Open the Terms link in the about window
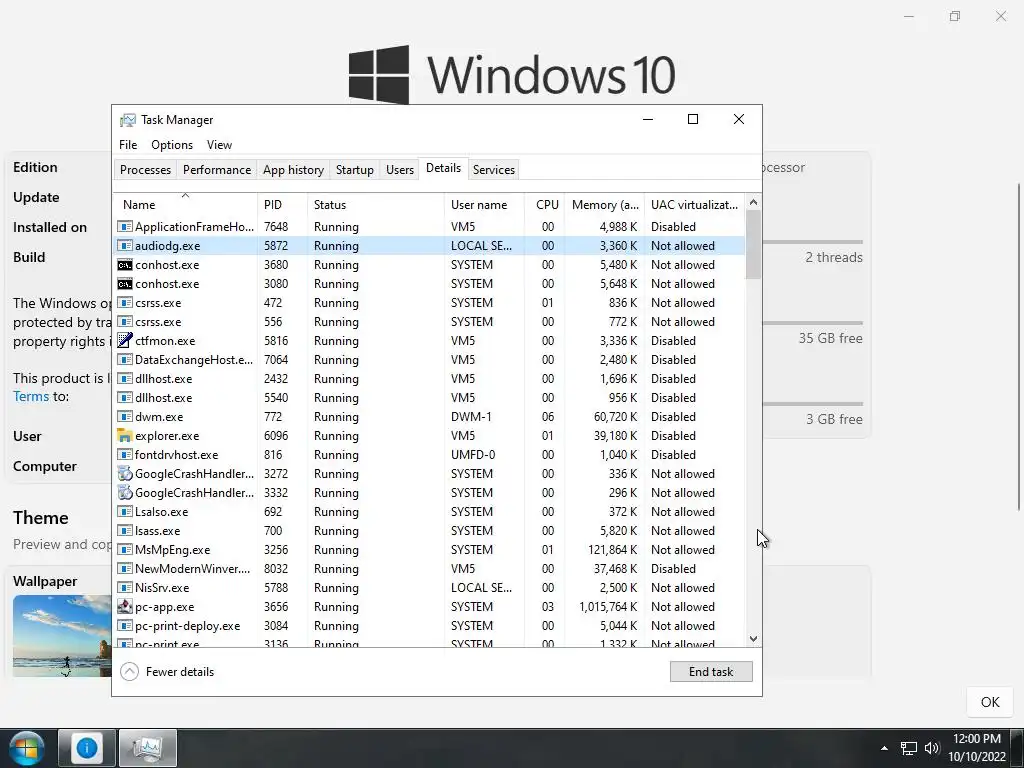The width and height of the screenshot is (1024, 768). pyautogui.click(x=31, y=396)
